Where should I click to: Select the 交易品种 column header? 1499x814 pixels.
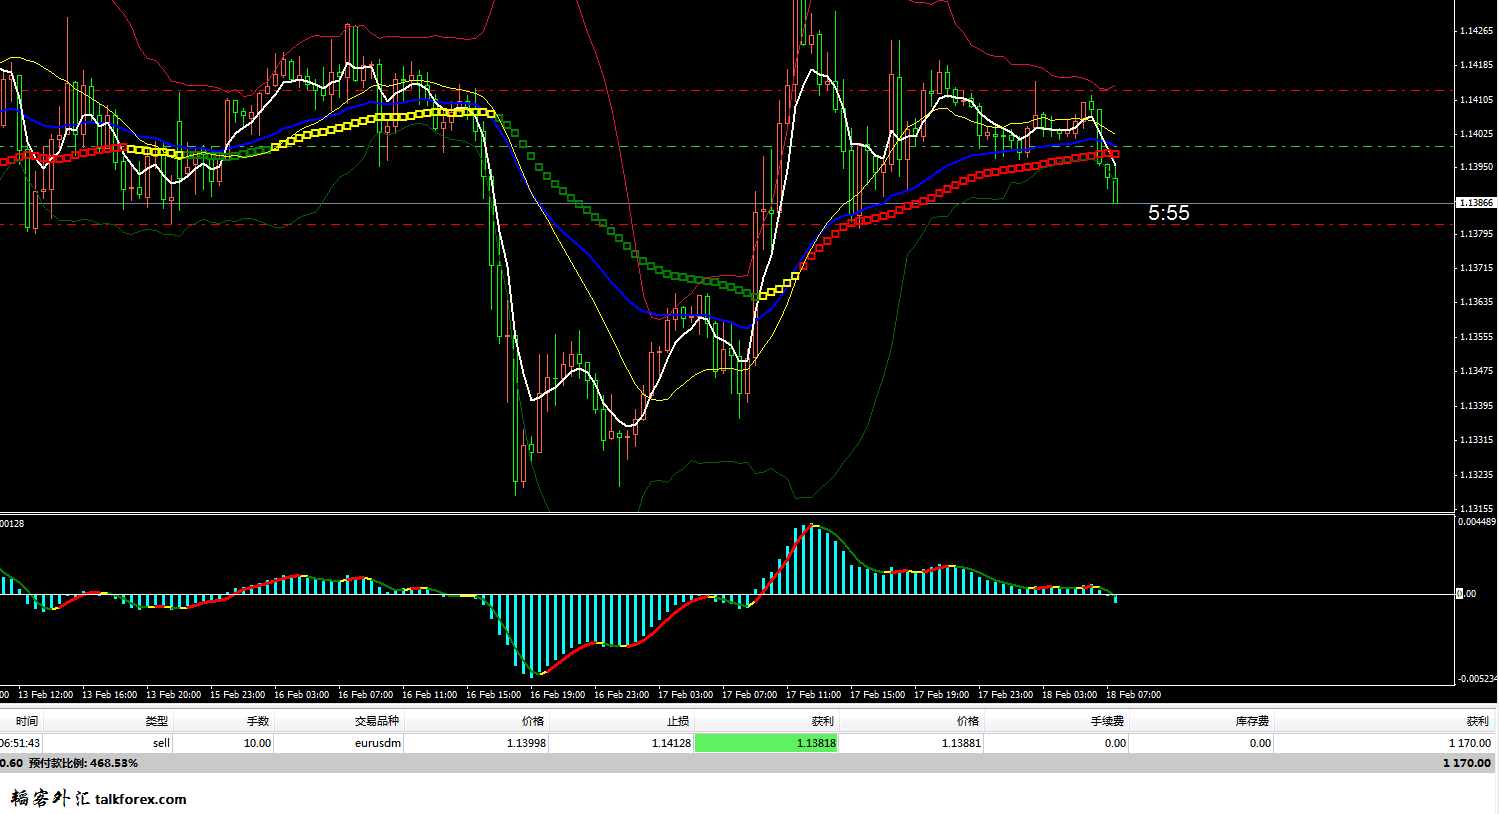pos(376,720)
